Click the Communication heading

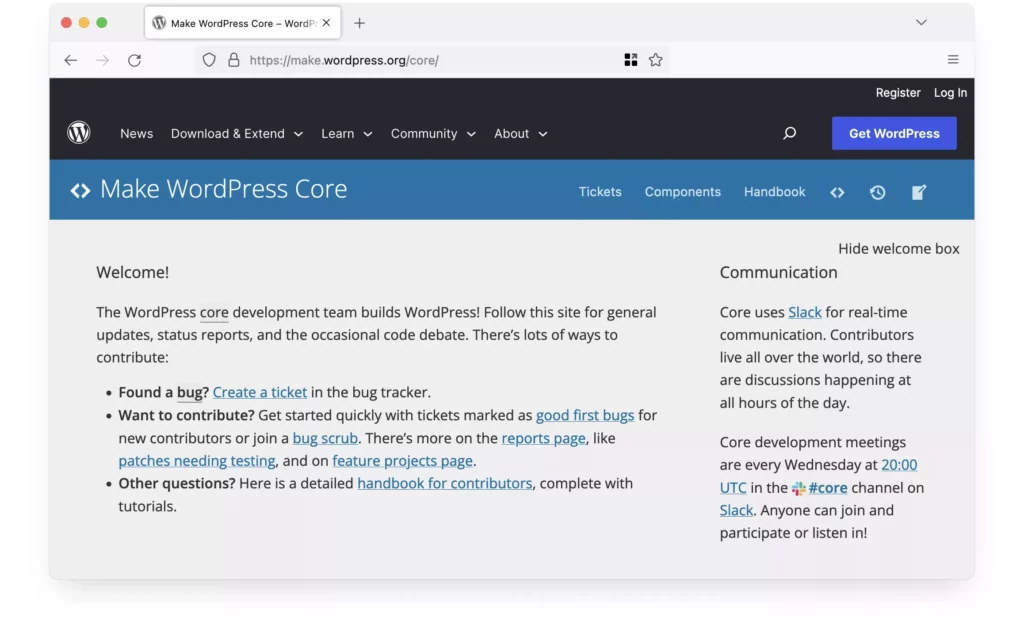point(778,272)
